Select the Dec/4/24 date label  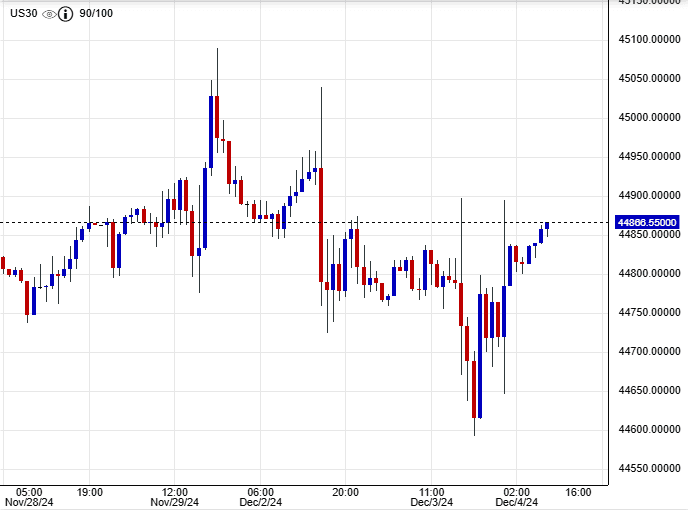coord(517,503)
